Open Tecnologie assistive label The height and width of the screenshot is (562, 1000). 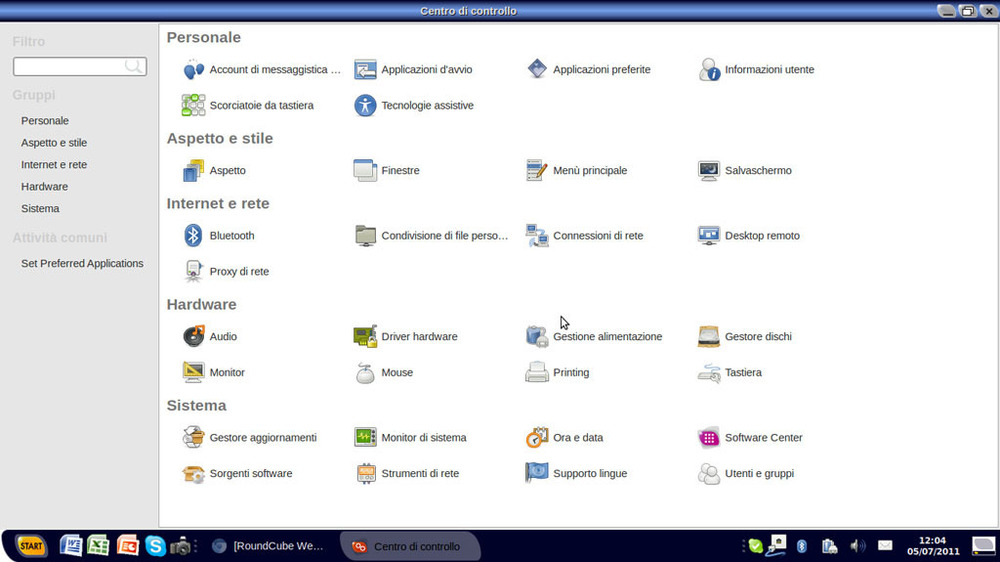[x=427, y=105]
